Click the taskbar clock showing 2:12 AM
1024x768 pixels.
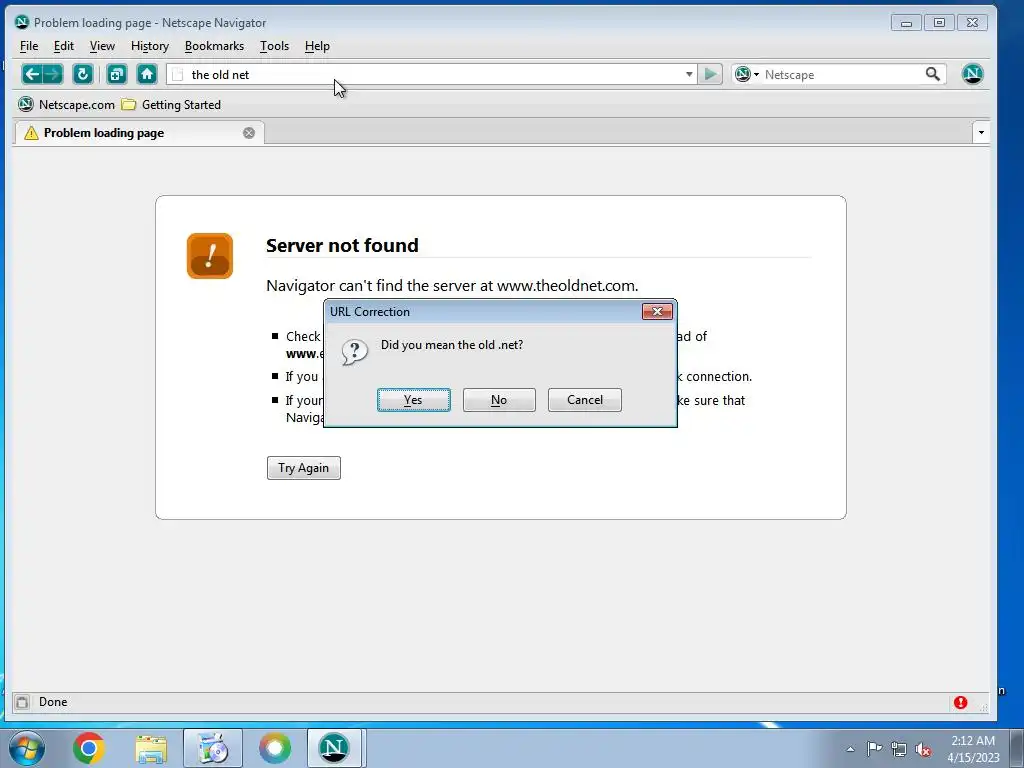coord(973,749)
